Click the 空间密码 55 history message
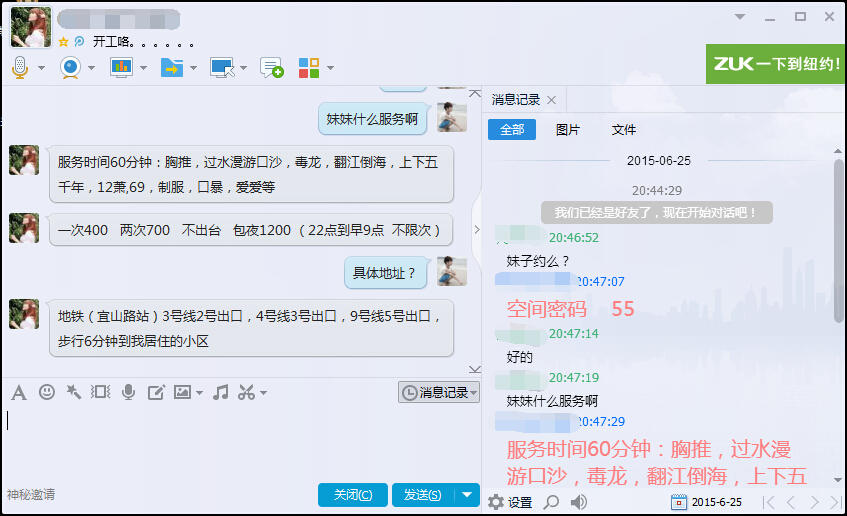 point(570,309)
